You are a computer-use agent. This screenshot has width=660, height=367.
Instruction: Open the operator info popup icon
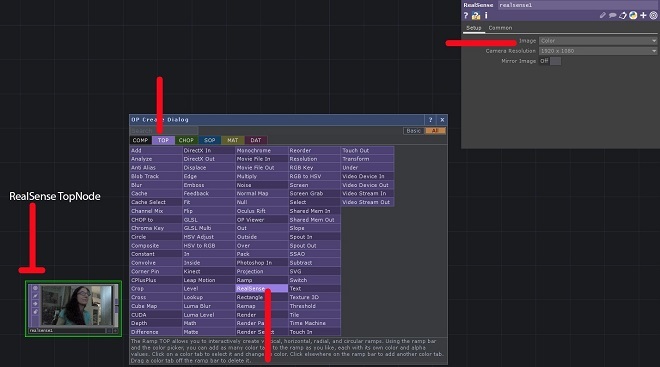[486, 16]
